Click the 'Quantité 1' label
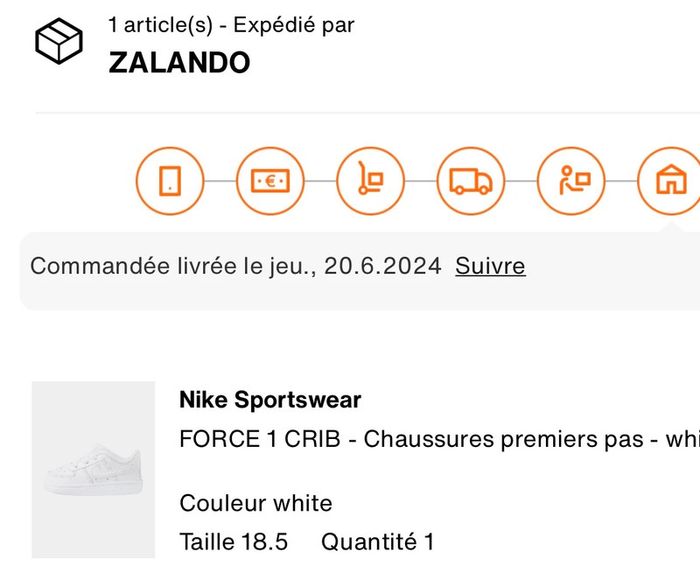This screenshot has width=700, height=564. click(377, 542)
